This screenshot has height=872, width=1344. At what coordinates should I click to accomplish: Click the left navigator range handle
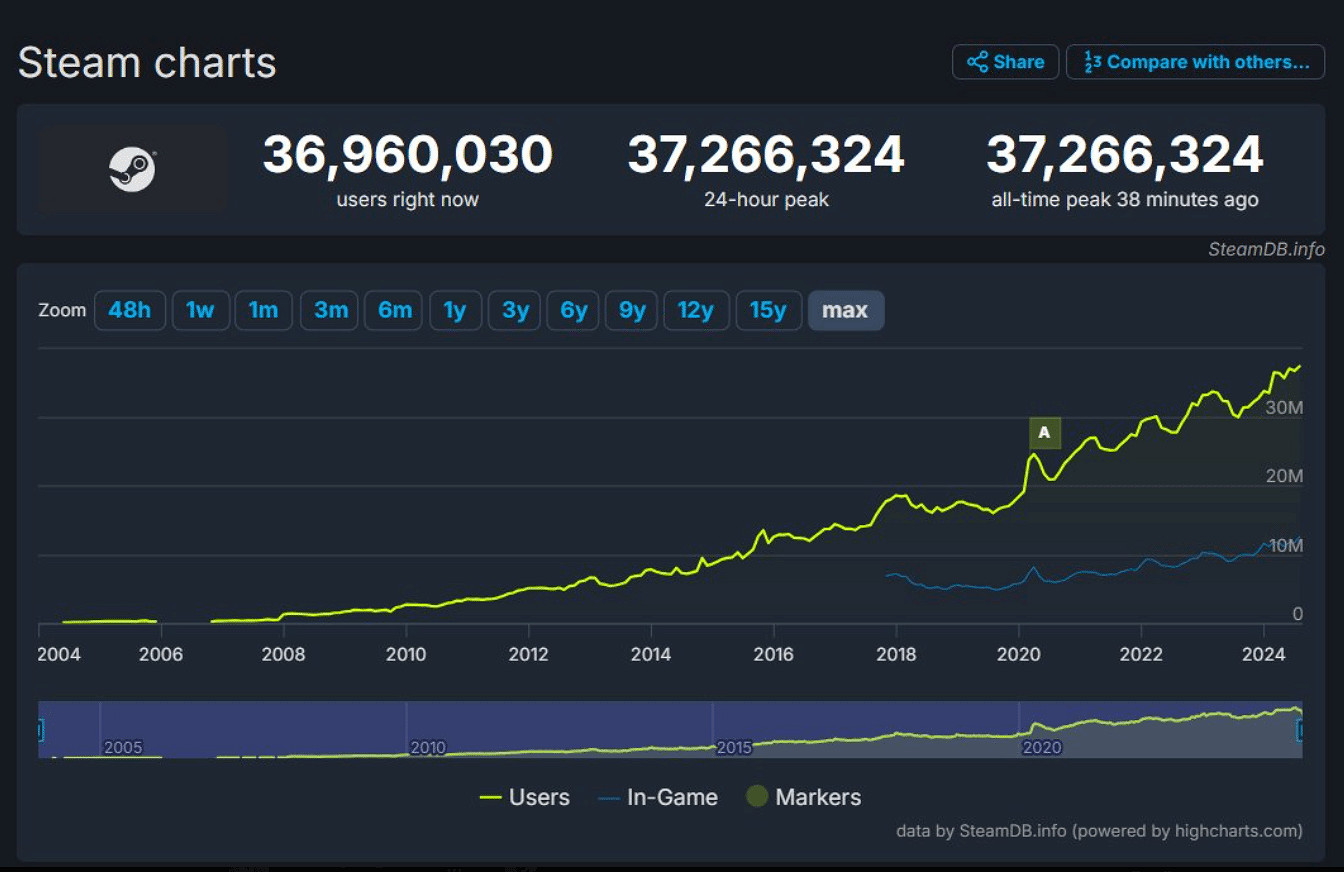(x=40, y=731)
